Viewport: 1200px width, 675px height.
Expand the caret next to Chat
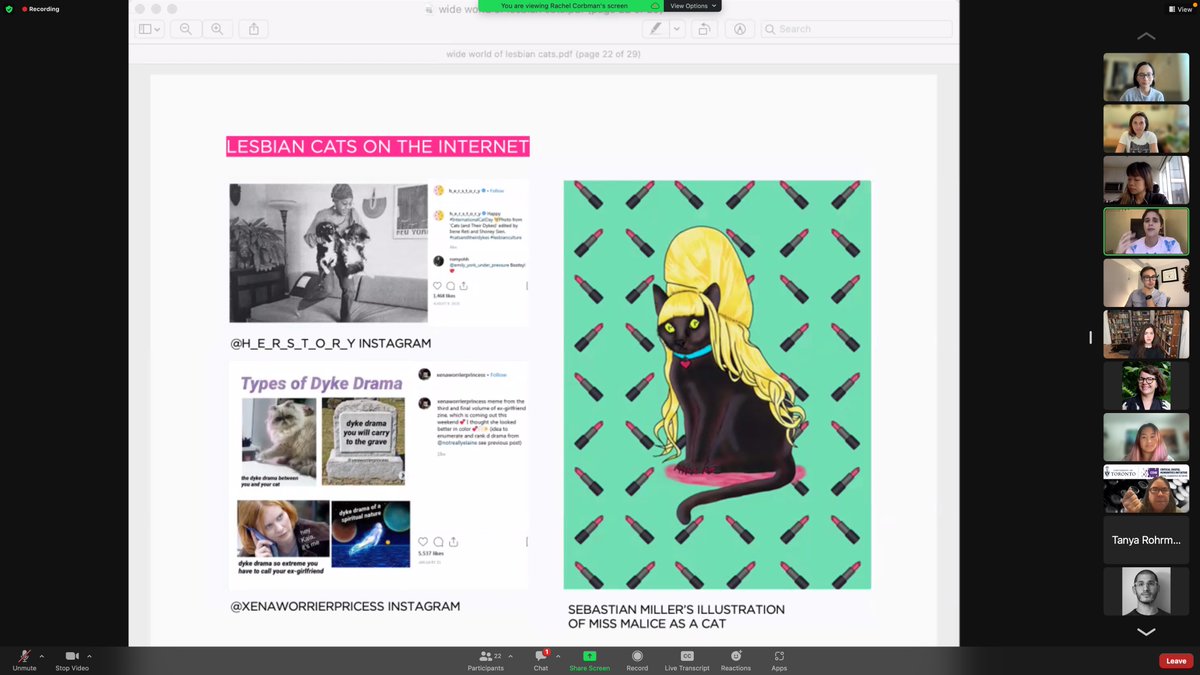coord(560,656)
